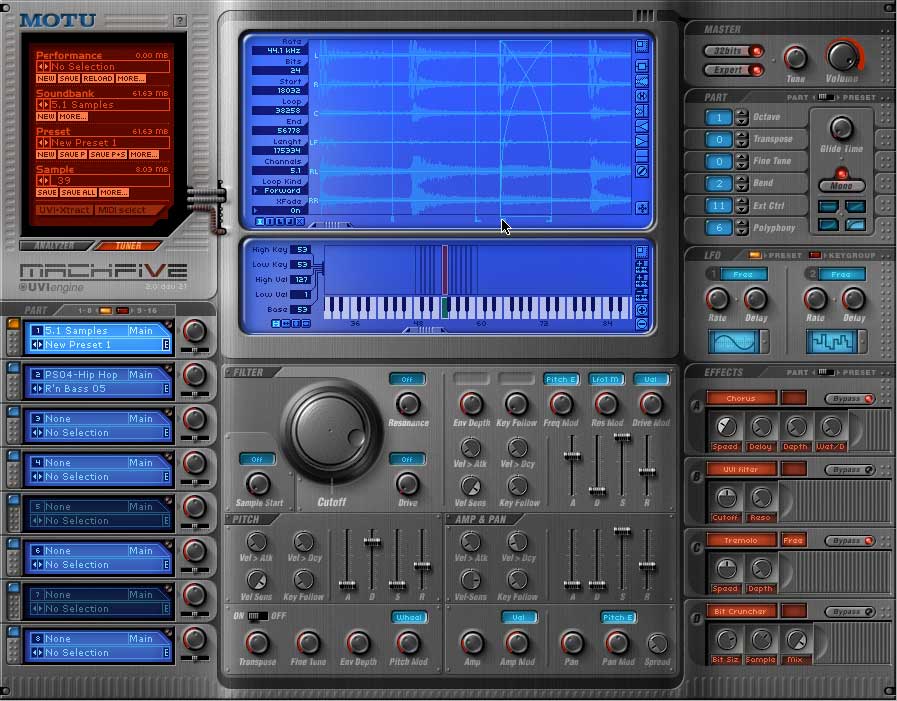The height and width of the screenshot is (701, 897).
Task: Click X tool icon in waveform bottom-left toolbar
Action: [x=300, y=221]
